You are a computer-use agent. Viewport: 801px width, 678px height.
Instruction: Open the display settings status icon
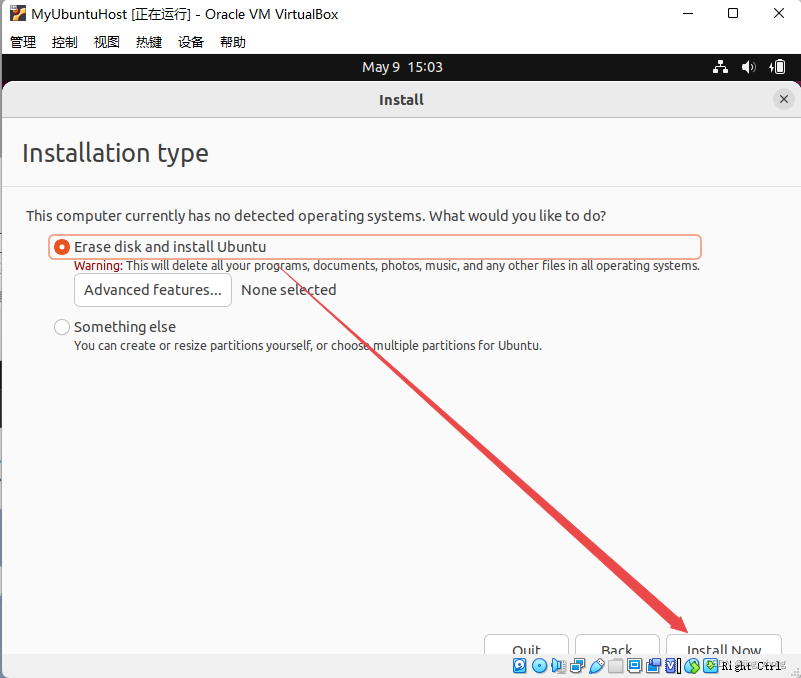[x=634, y=665]
